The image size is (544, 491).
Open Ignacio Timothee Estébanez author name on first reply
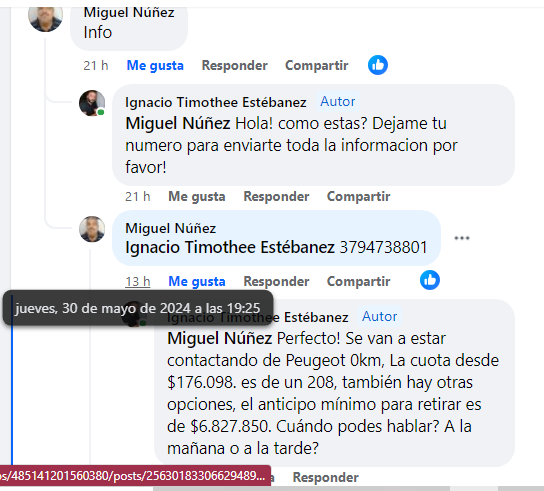[215, 102]
